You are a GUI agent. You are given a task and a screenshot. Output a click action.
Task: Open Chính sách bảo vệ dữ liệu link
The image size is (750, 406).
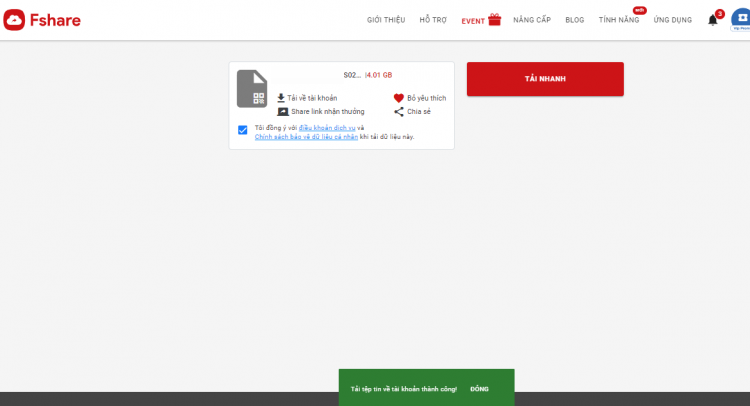(306, 137)
